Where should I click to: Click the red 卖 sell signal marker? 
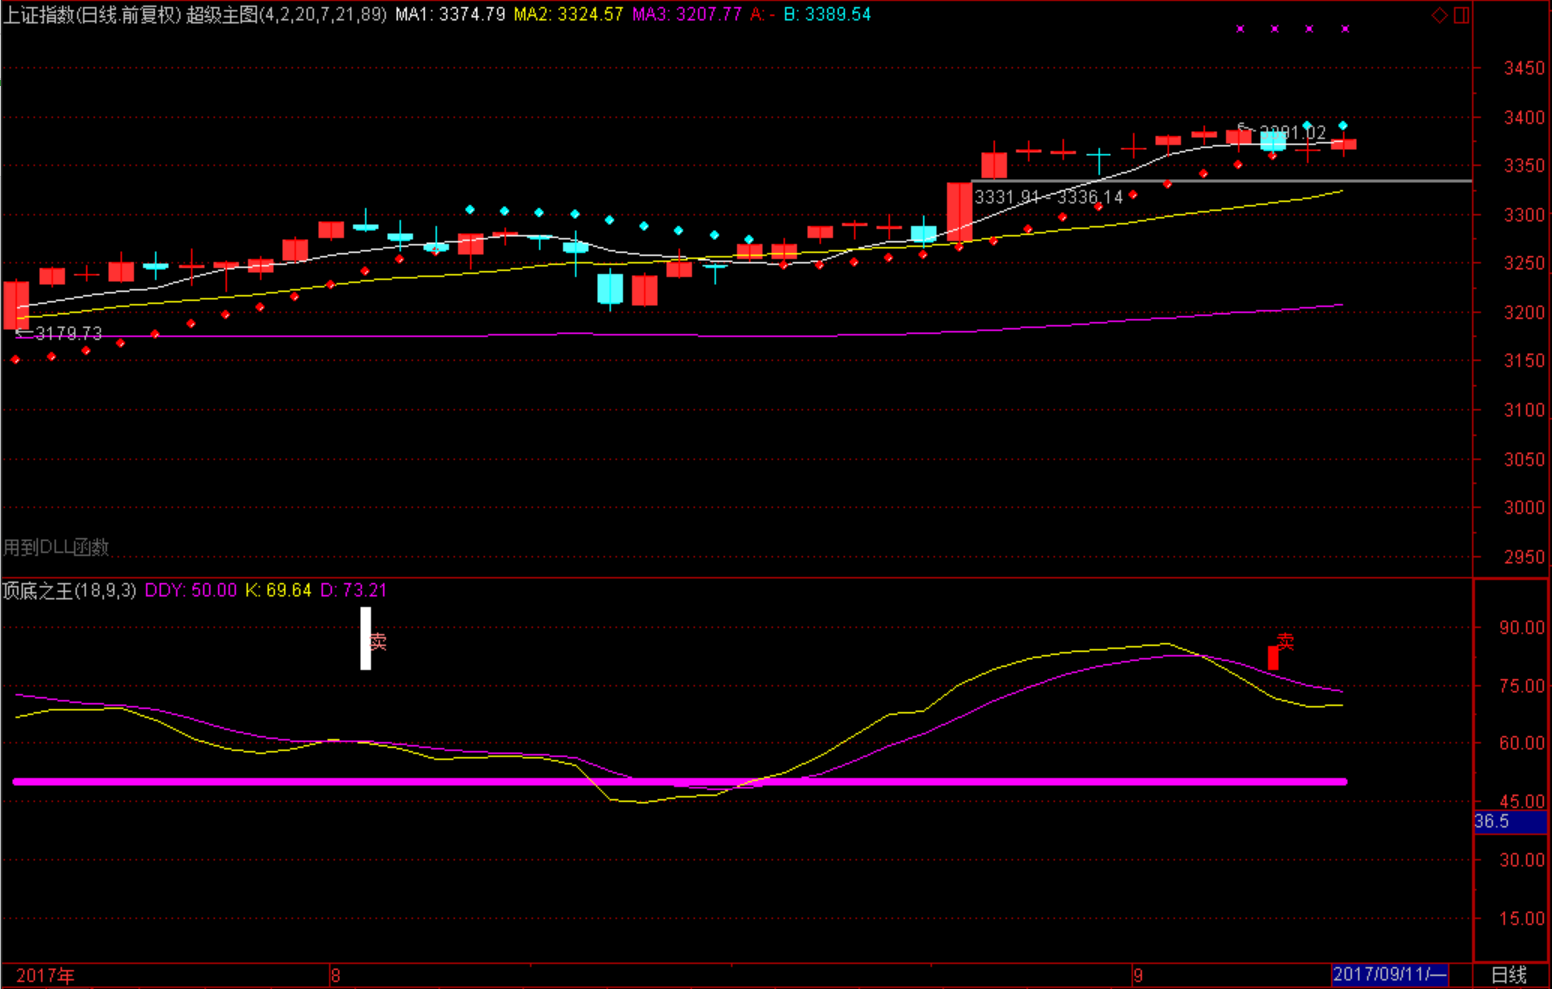(x=1274, y=656)
